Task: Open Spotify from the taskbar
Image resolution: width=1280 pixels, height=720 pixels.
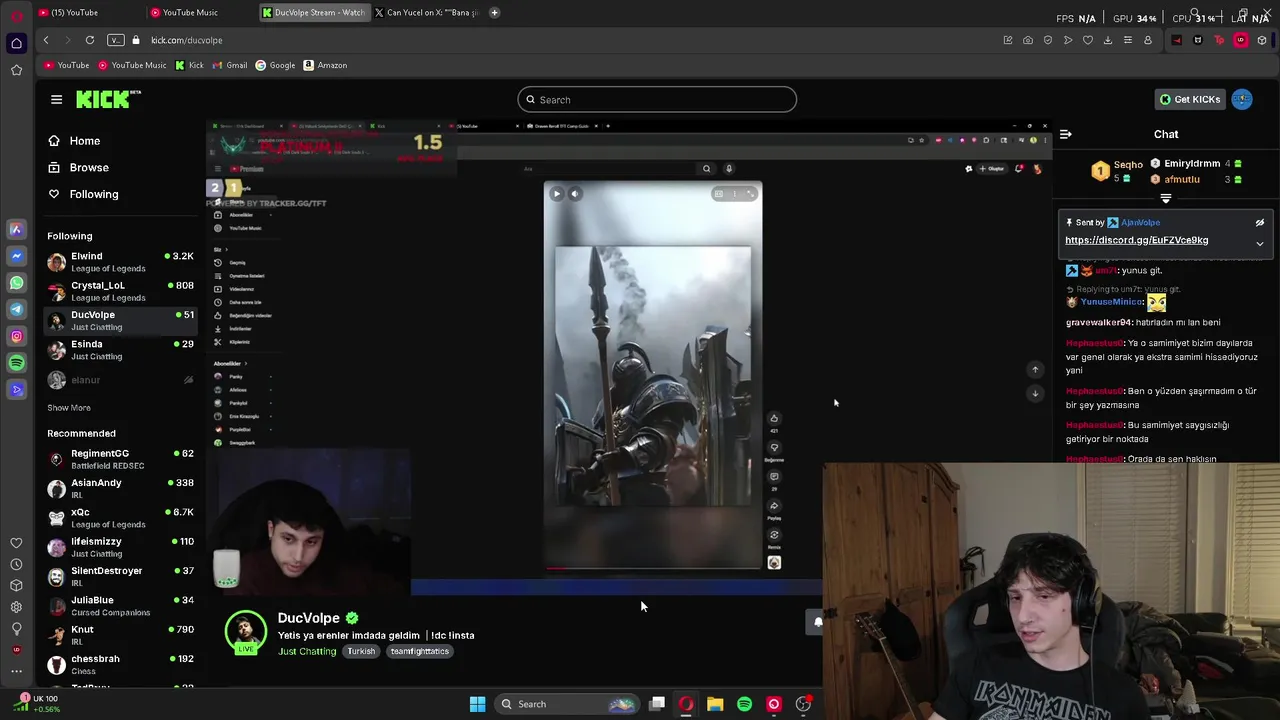Action: point(744,704)
